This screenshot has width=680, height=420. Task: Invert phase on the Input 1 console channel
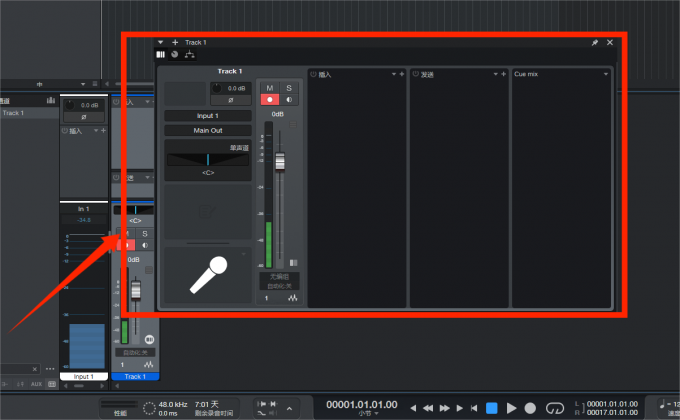pos(84,117)
